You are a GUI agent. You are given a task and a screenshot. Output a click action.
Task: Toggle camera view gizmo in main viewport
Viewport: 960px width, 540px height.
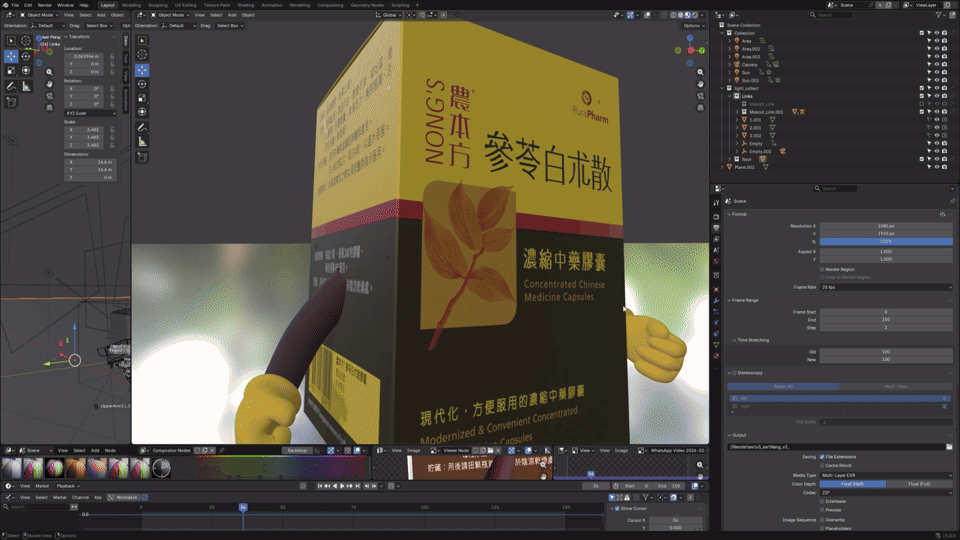tap(700, 96)
